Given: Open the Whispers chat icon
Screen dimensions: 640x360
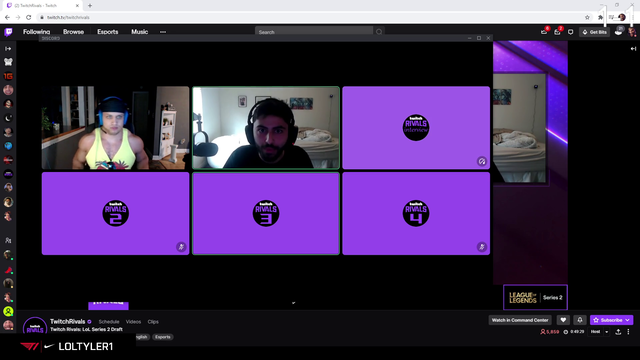Looking at the screenshot, I should tap(571, 32).
